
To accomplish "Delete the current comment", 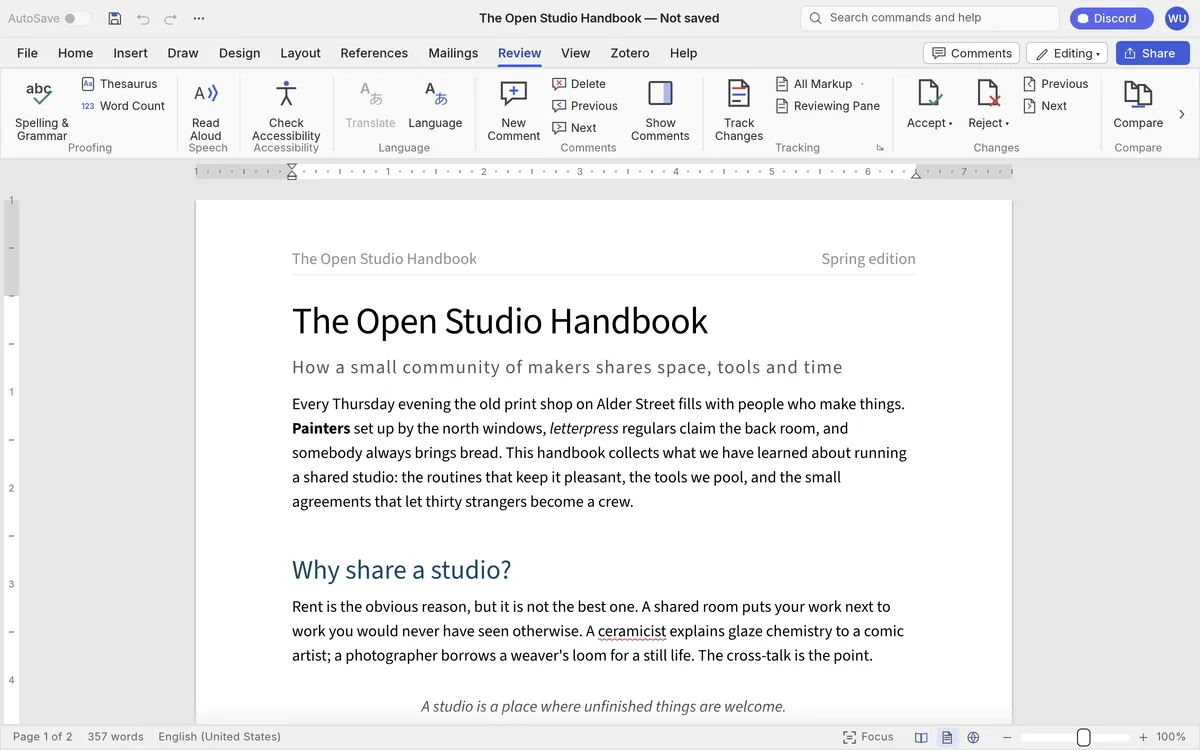I will coord(579,84).
